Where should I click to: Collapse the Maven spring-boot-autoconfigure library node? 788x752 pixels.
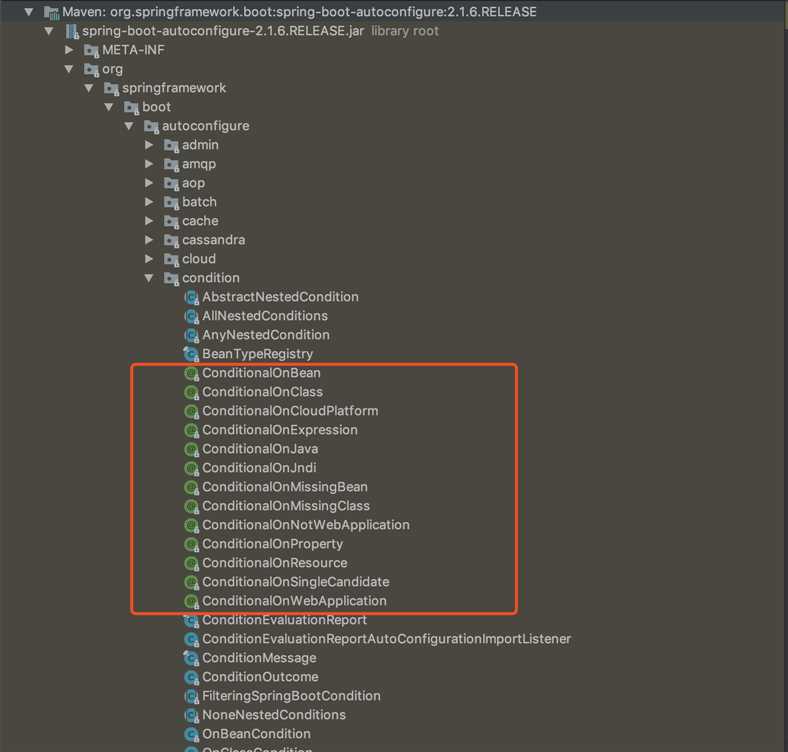(x=29, y=11)
